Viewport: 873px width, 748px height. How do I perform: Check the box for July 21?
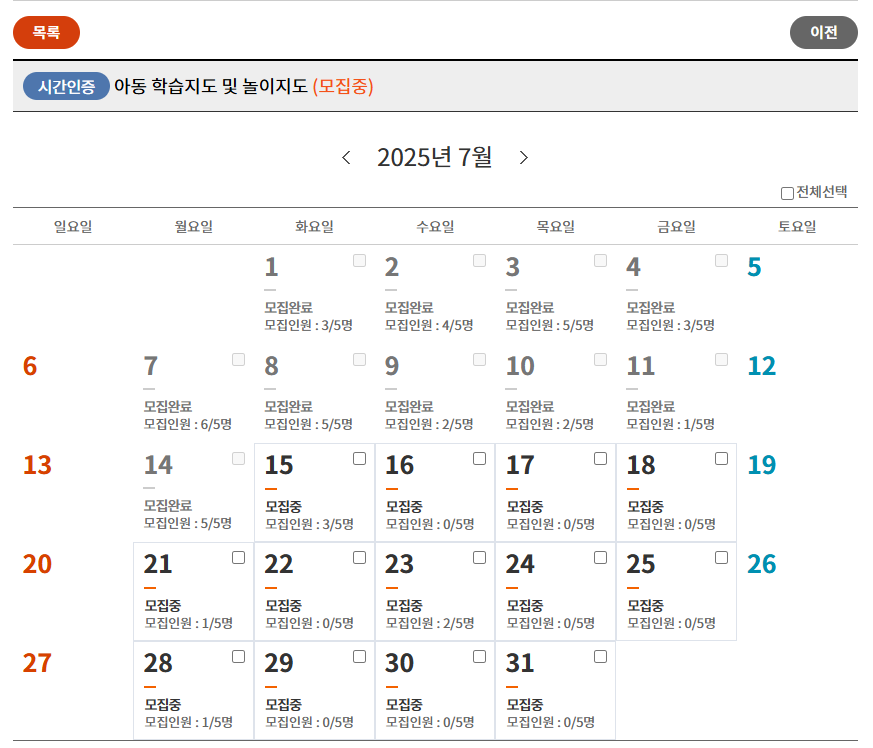point(238,558)
